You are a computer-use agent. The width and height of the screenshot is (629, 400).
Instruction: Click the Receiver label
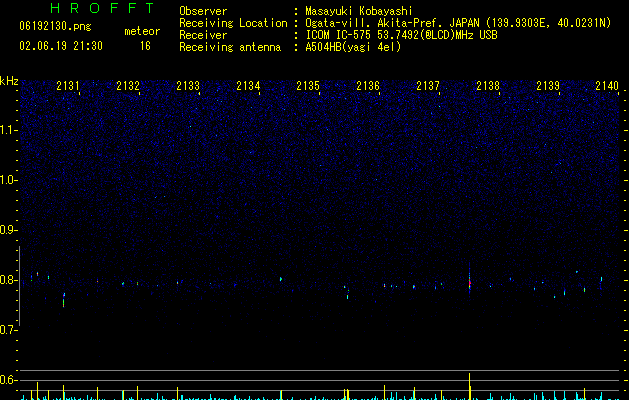203,35
